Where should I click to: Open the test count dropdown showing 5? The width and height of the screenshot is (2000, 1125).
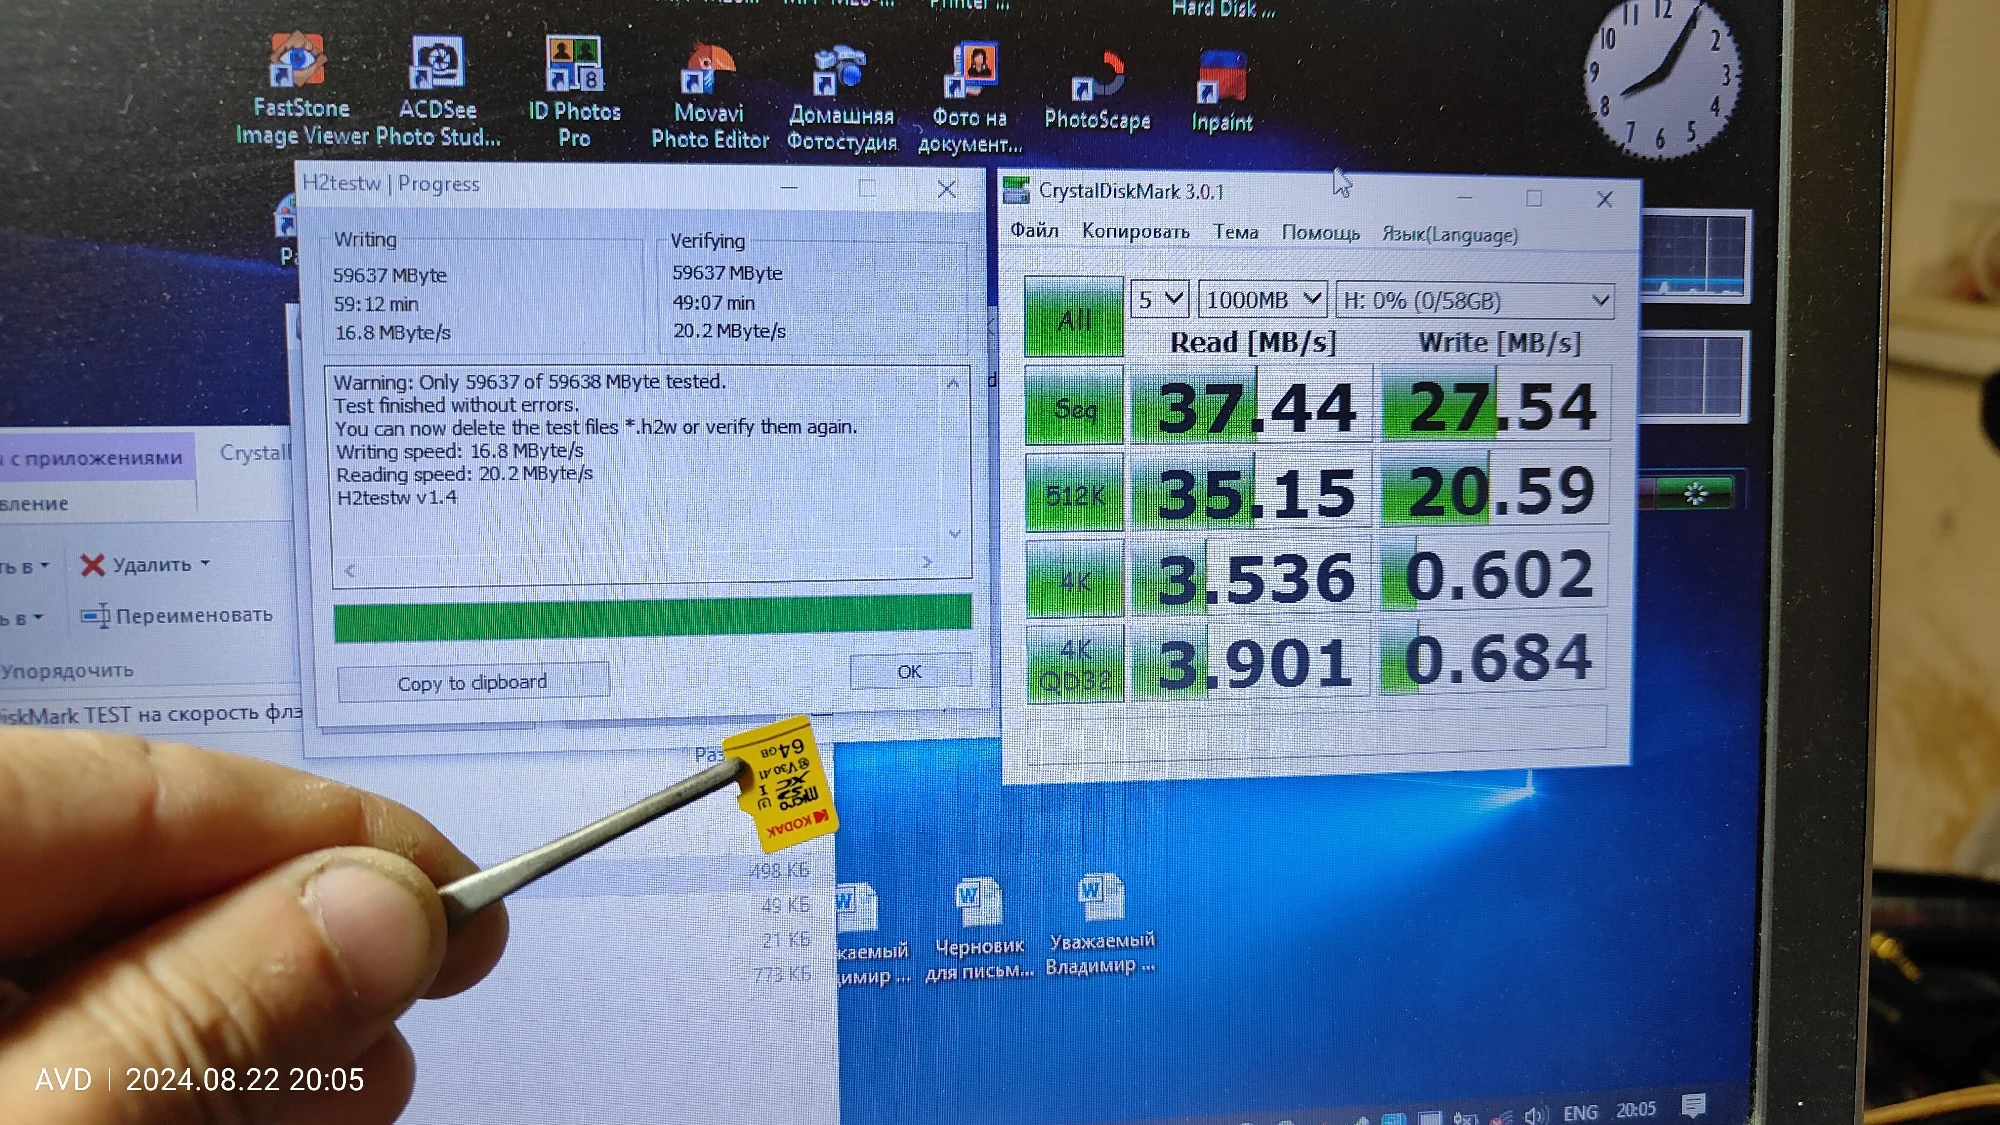coord(1159,299)
